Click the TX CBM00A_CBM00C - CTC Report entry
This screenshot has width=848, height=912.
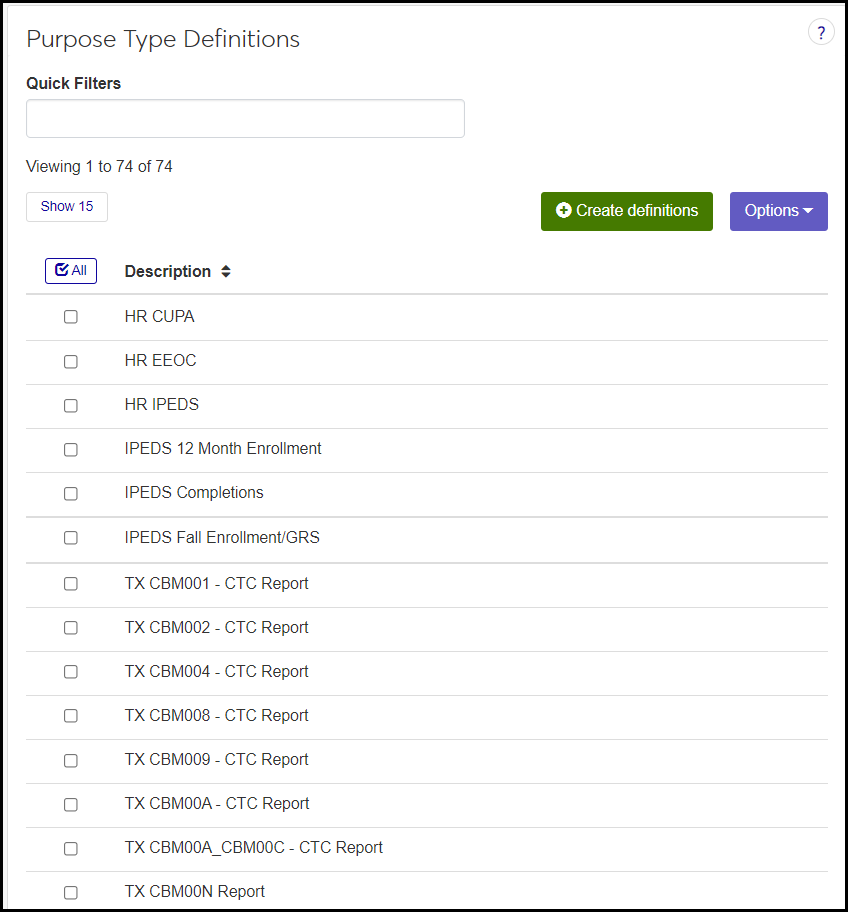(x=253, y=848)
